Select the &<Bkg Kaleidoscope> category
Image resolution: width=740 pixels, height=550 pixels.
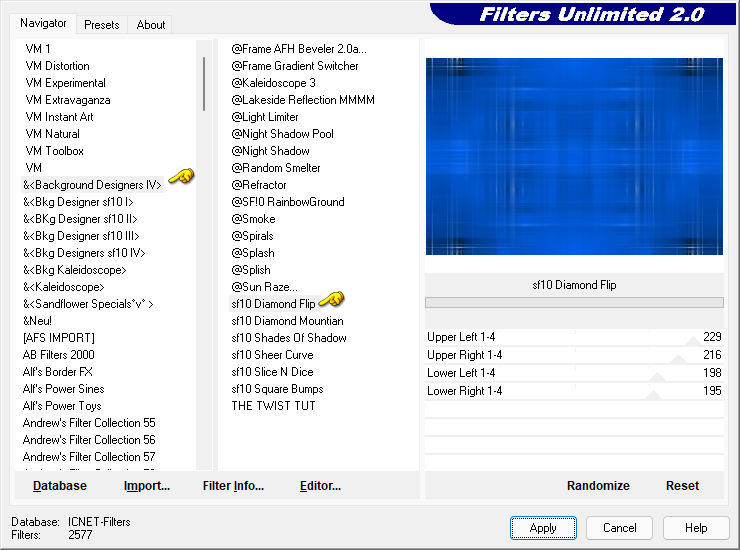(x=75, y=270)
